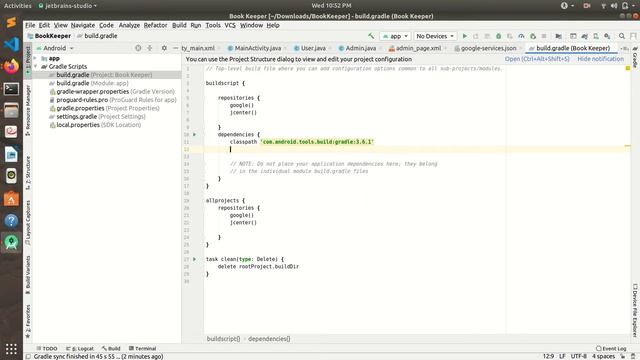Toggle the Resource Manager side panel

click(x=28, y=110)
